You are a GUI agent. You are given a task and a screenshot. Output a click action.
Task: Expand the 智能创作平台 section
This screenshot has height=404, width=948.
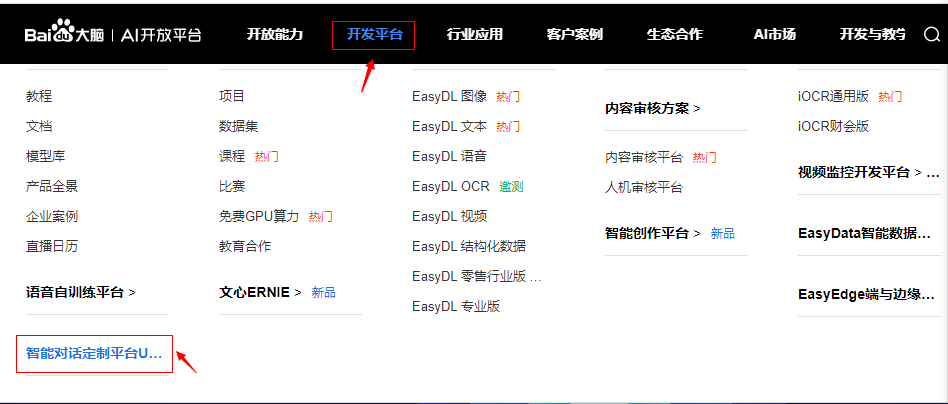(652, 233)
